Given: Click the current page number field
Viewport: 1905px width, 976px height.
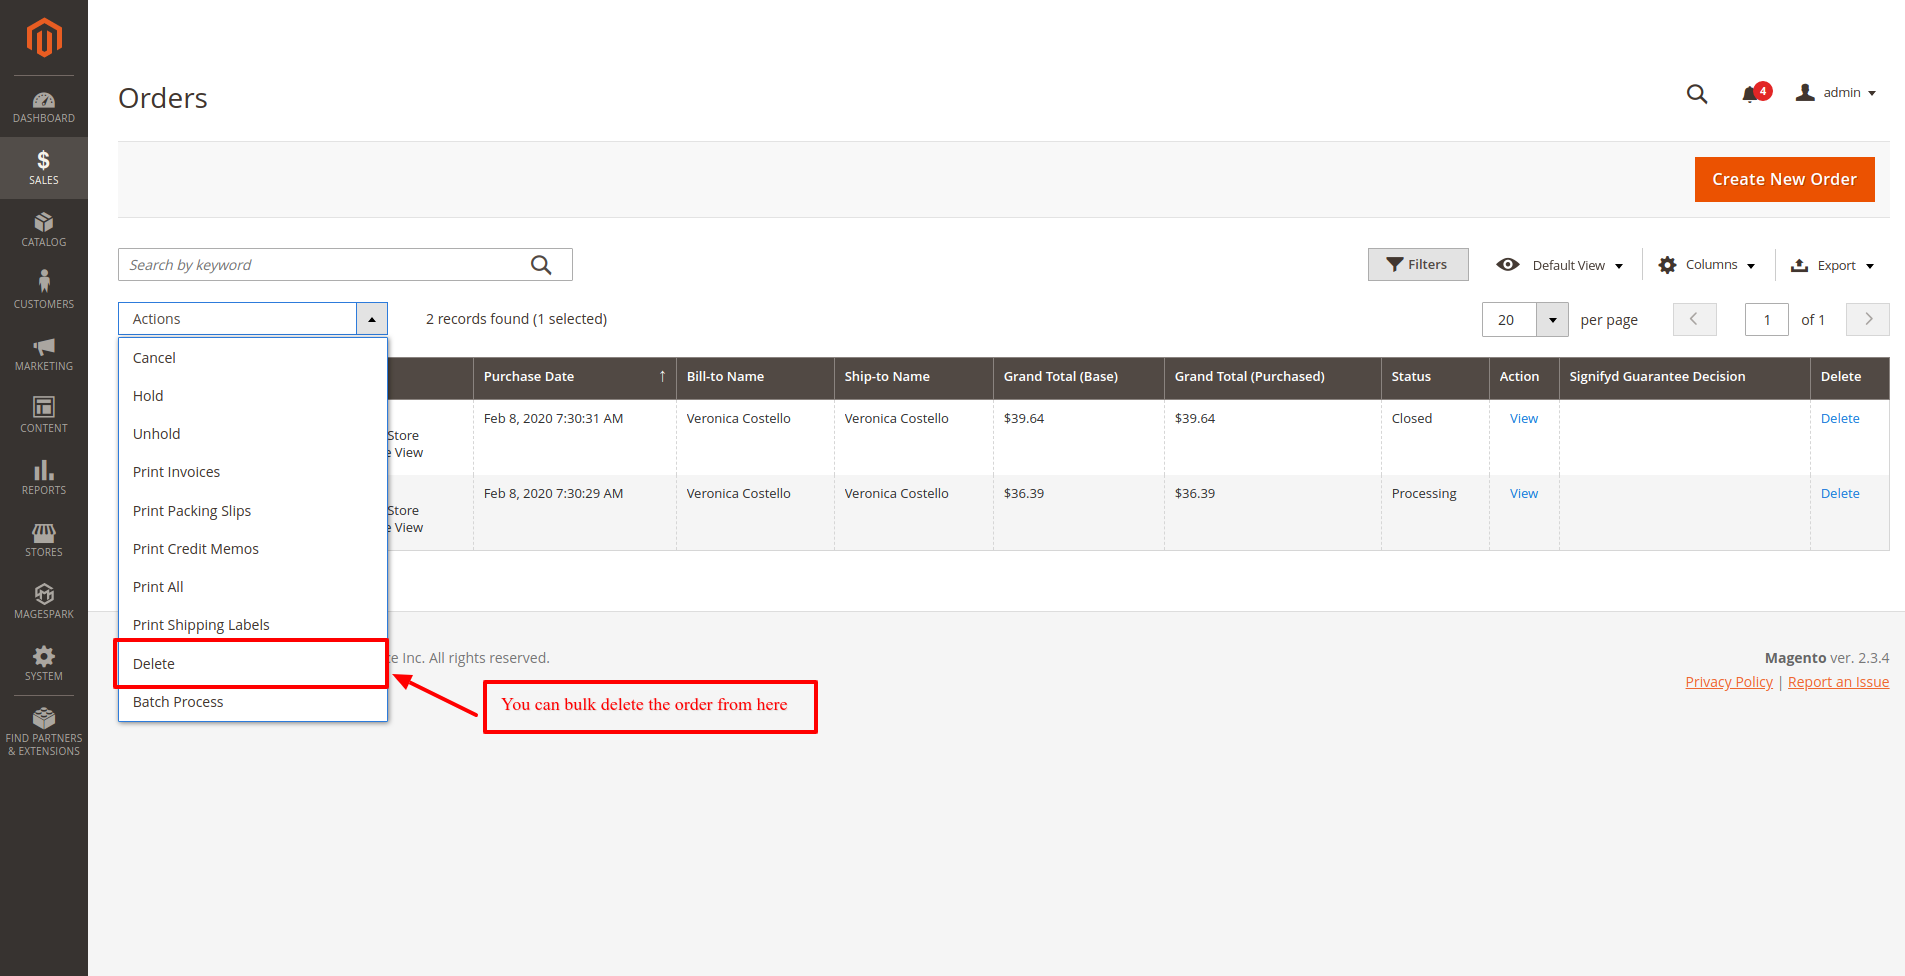Looking at the screenshot, I should tap(1767, 320).
